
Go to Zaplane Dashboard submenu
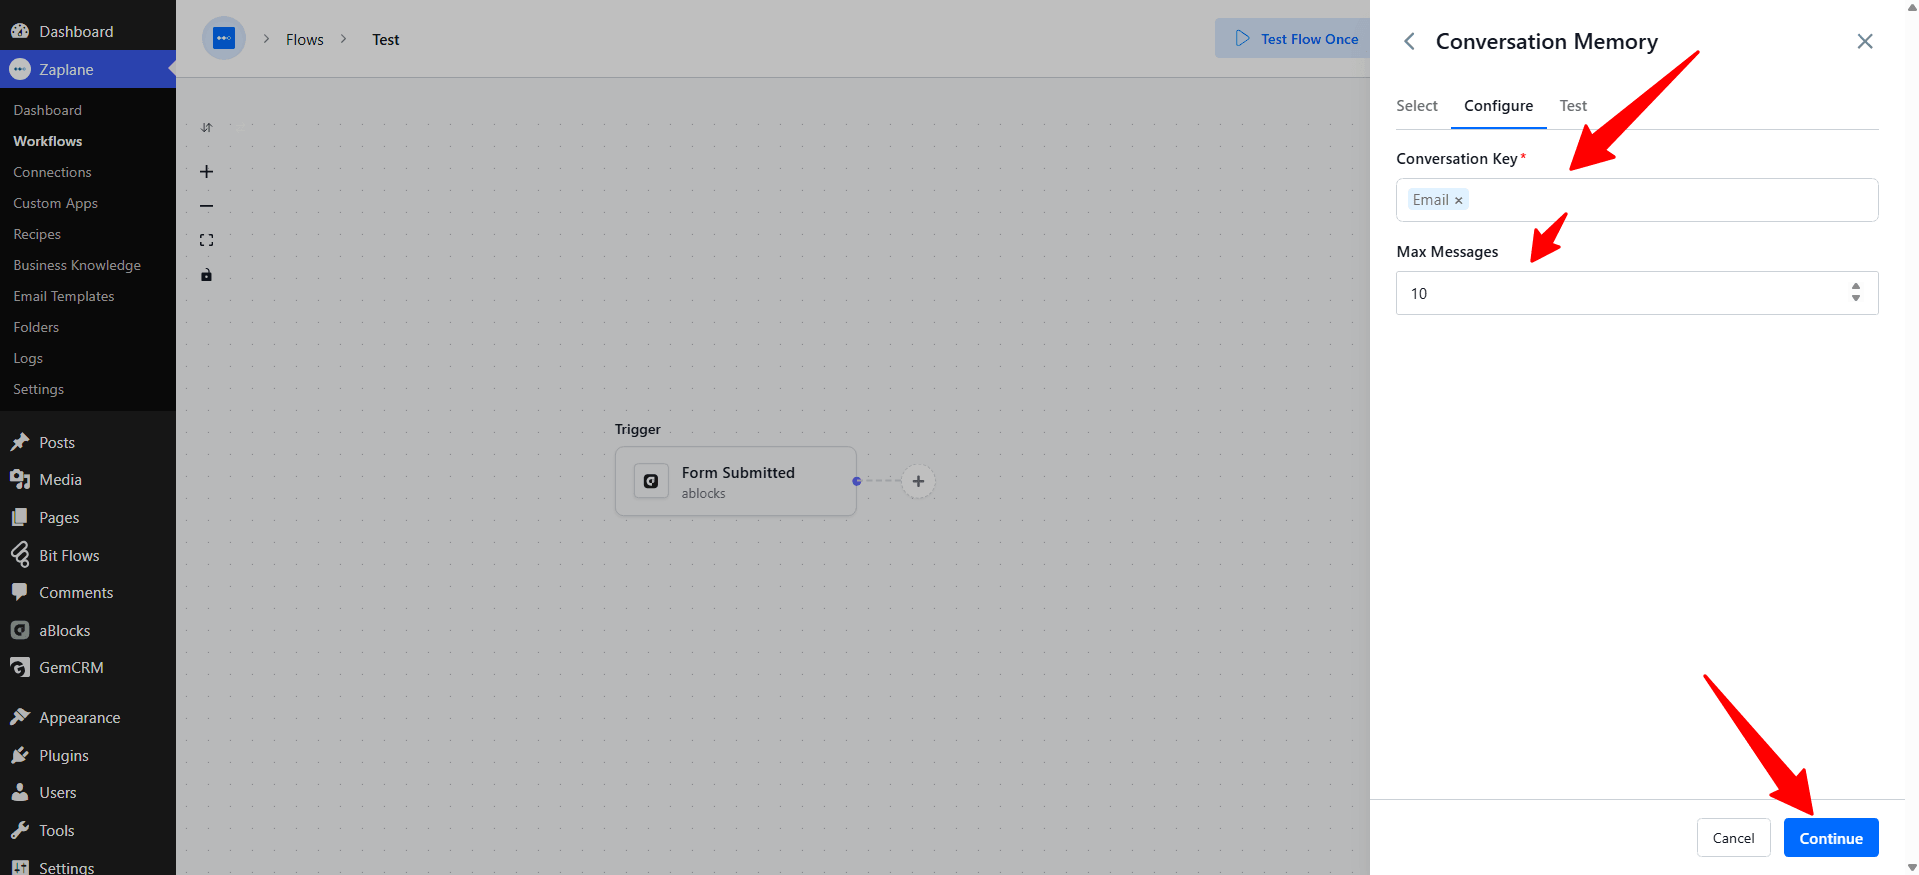48,110
